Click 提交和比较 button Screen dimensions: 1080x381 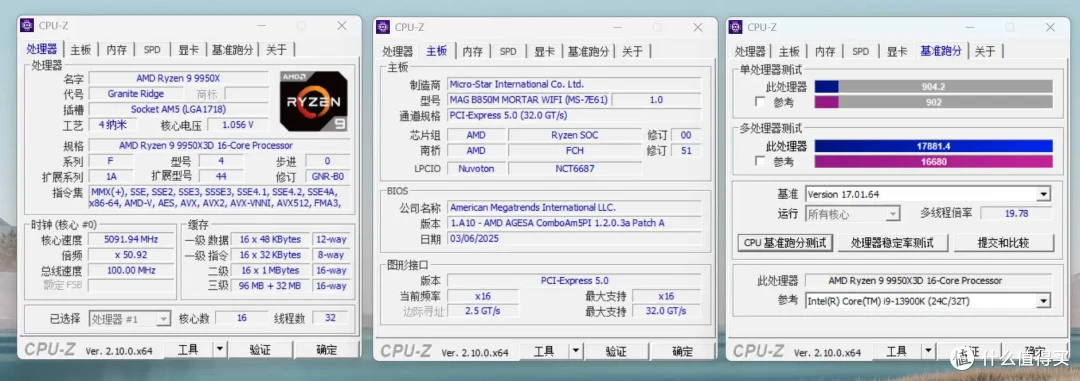pos(1003,243)
